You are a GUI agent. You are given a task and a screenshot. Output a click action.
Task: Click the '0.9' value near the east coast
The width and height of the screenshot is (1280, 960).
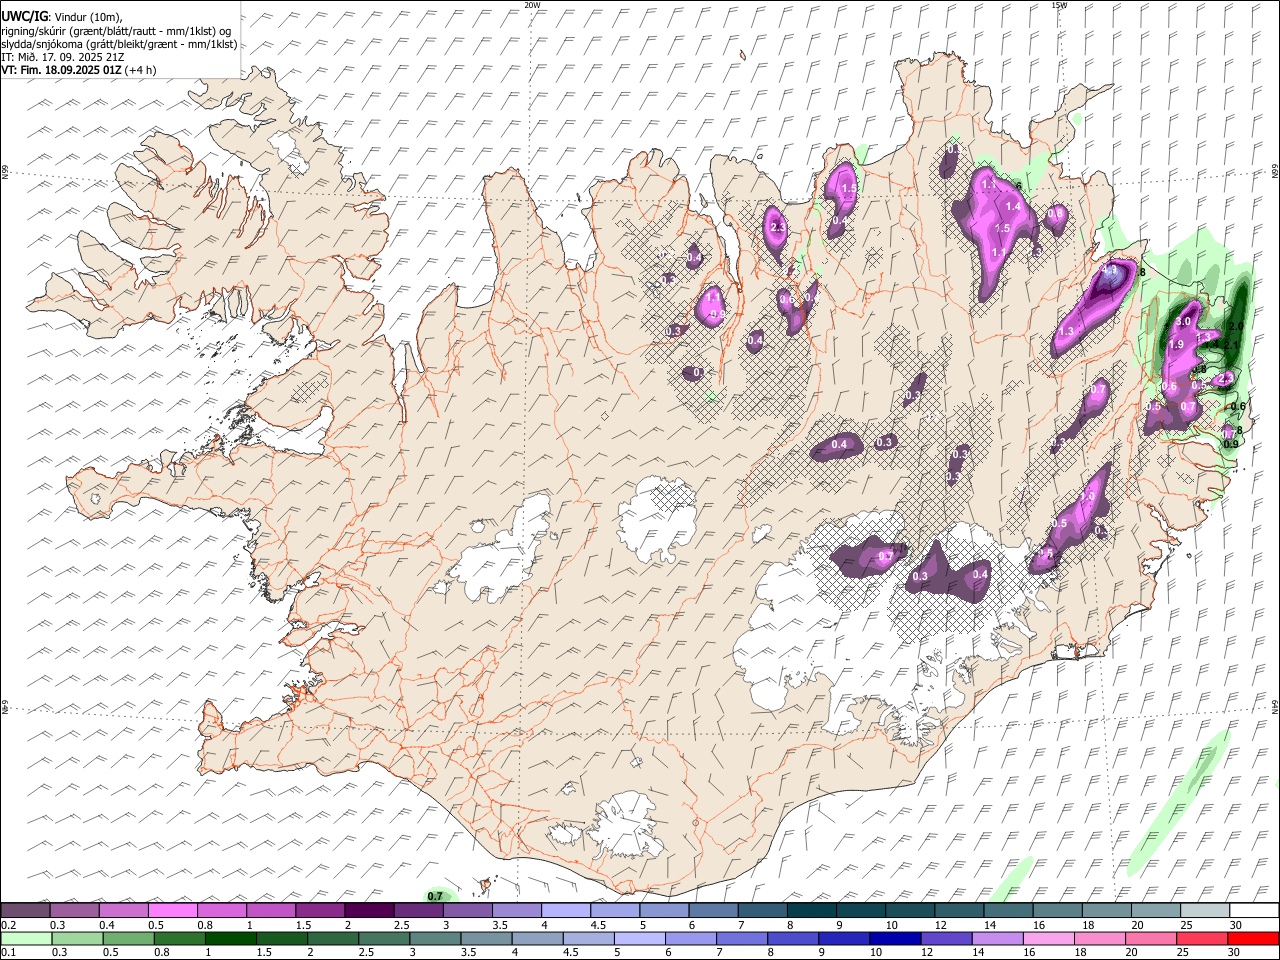1232,444
